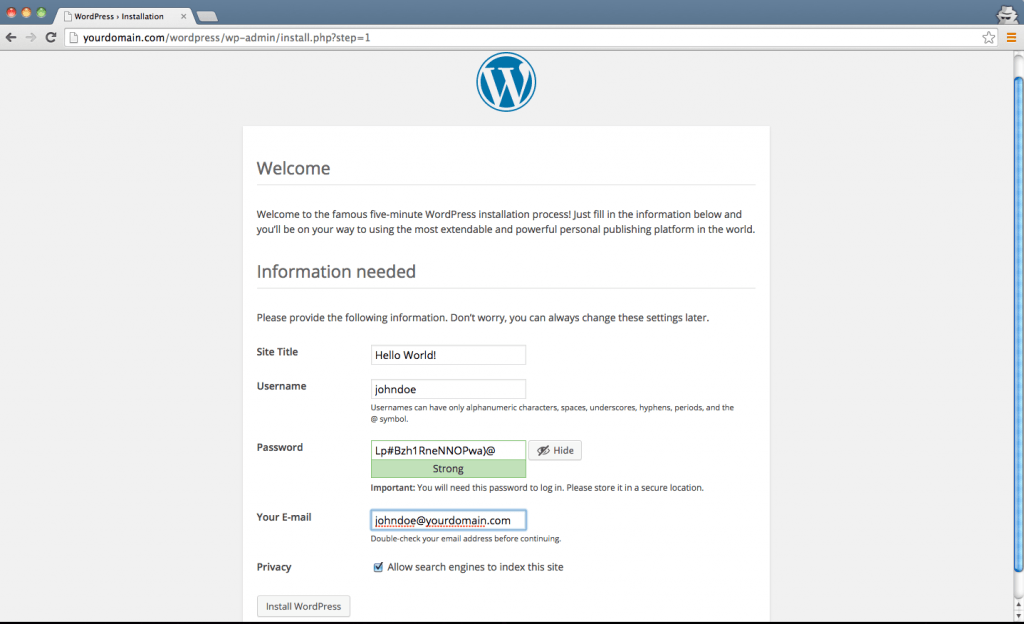
Task: Uncheck allow search engines to index this site
Action: [378, 566]
